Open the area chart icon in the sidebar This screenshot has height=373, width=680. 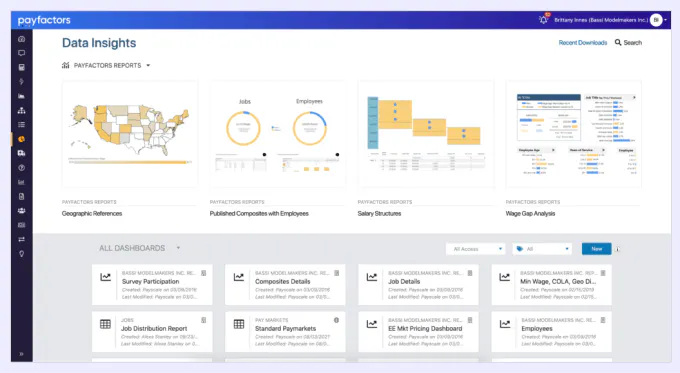21,96
